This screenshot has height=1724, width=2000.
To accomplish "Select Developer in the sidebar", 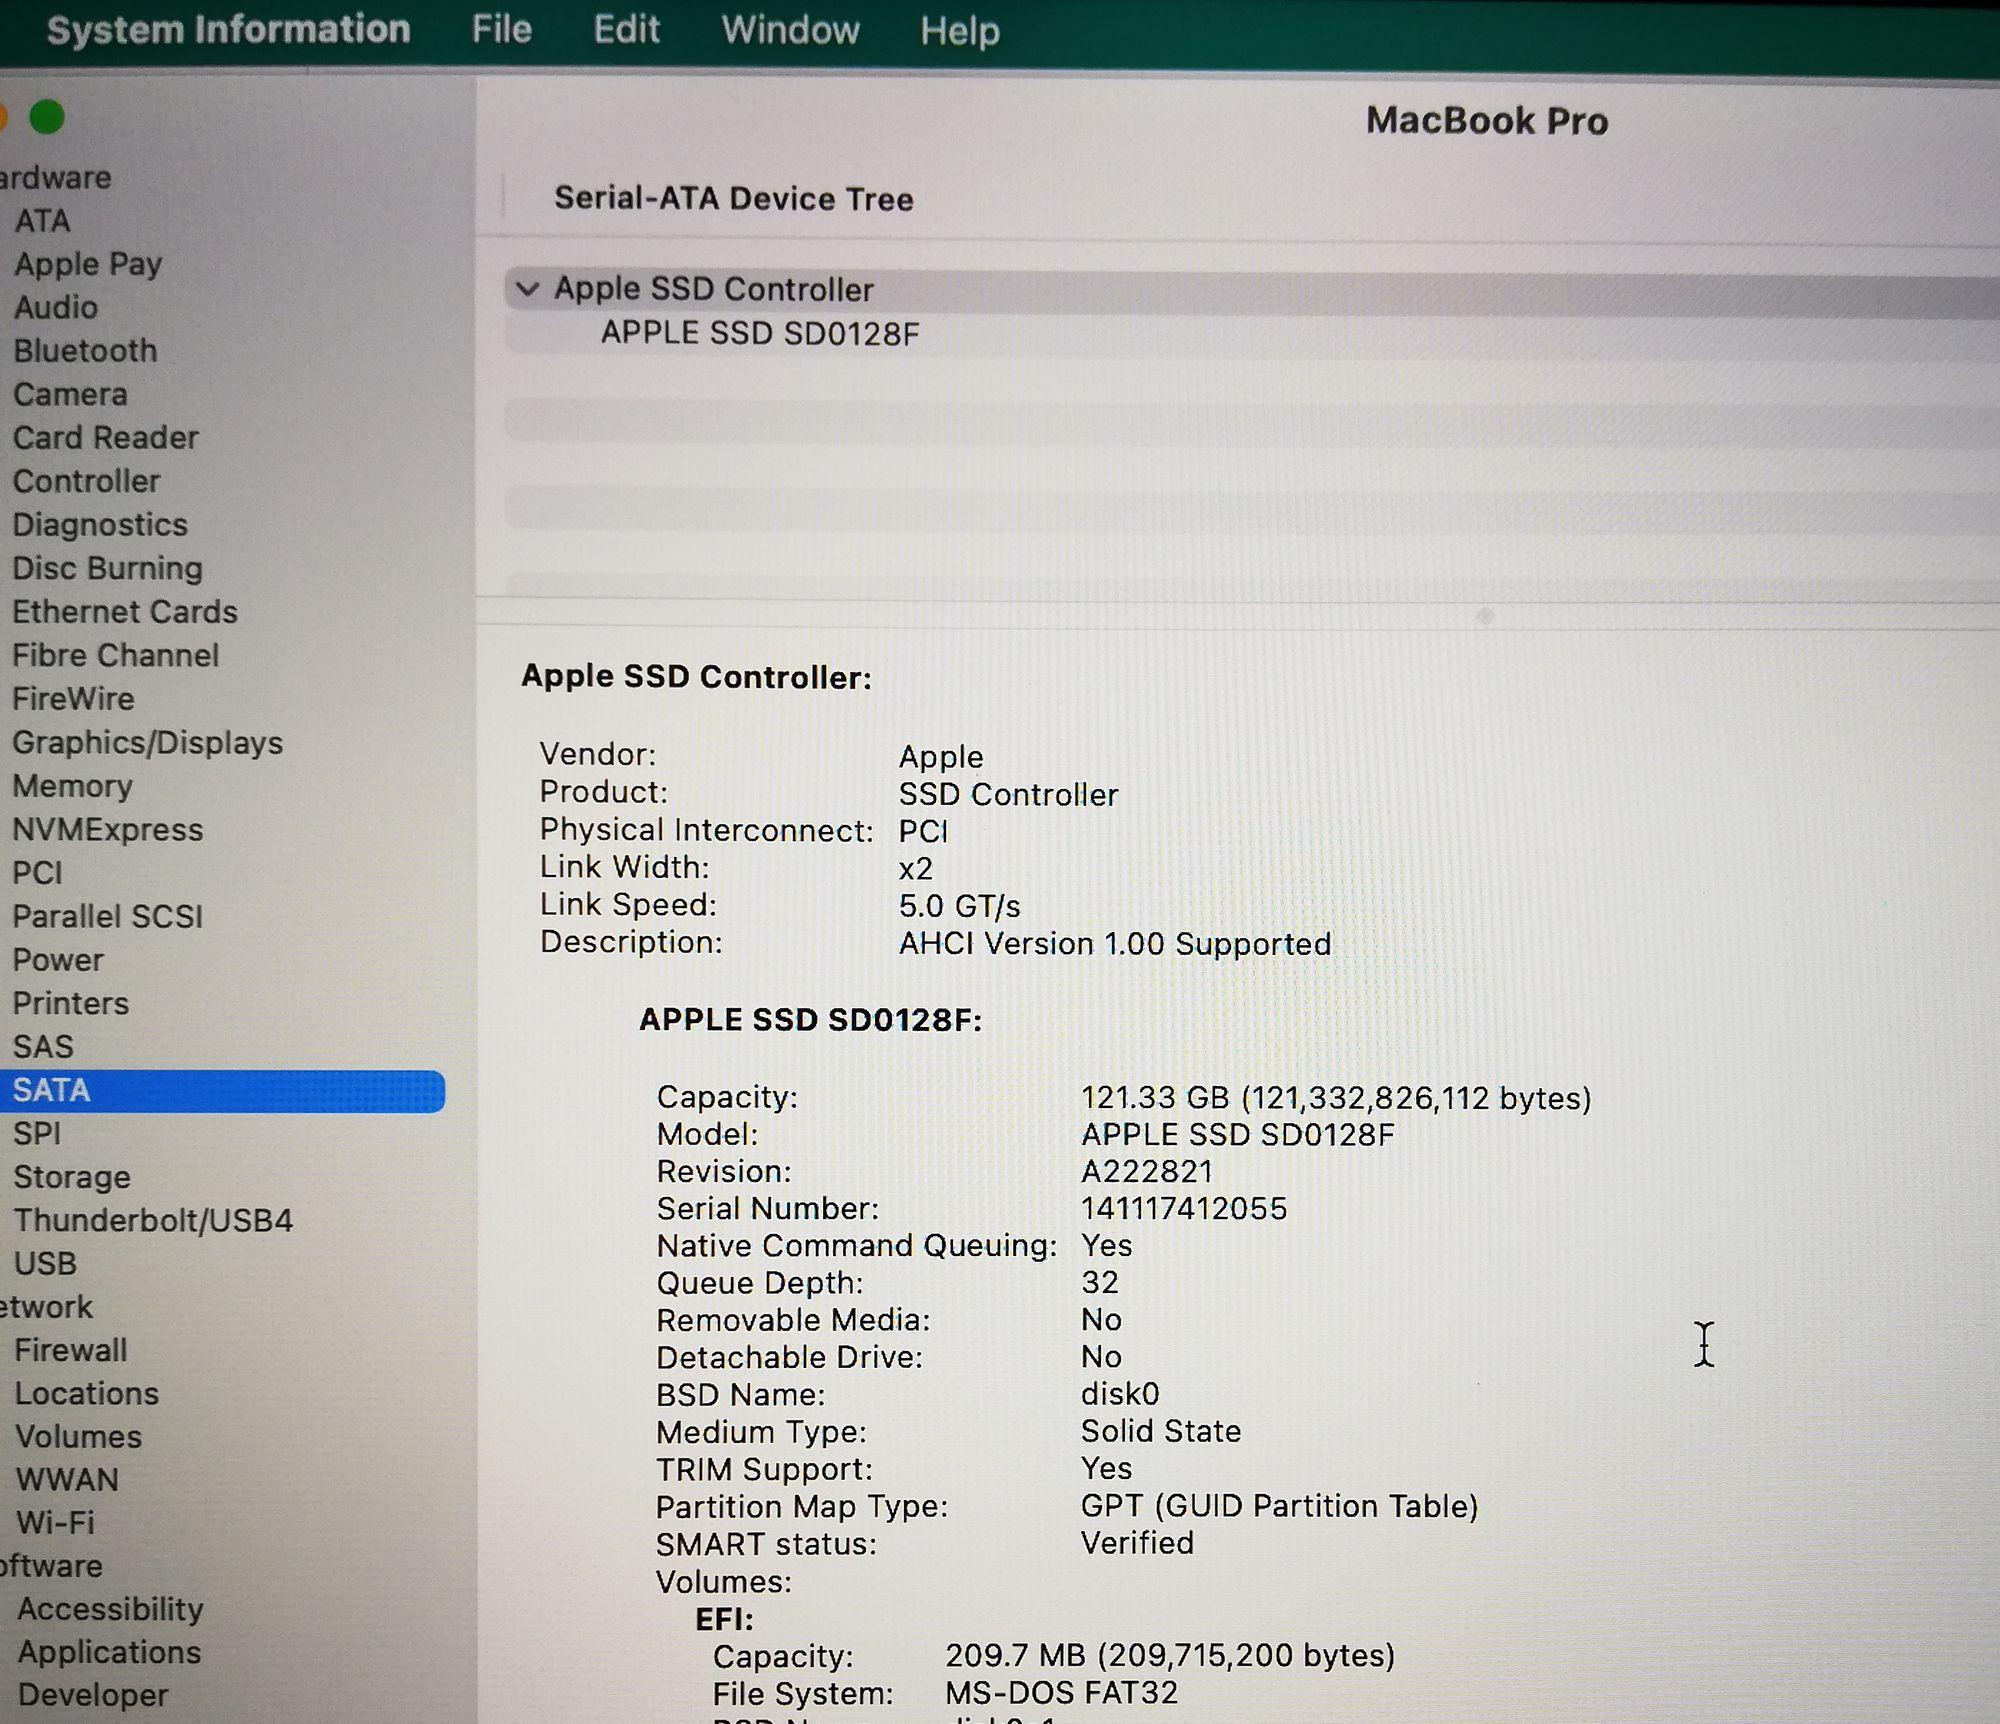I will click(x=93, y=1695).
